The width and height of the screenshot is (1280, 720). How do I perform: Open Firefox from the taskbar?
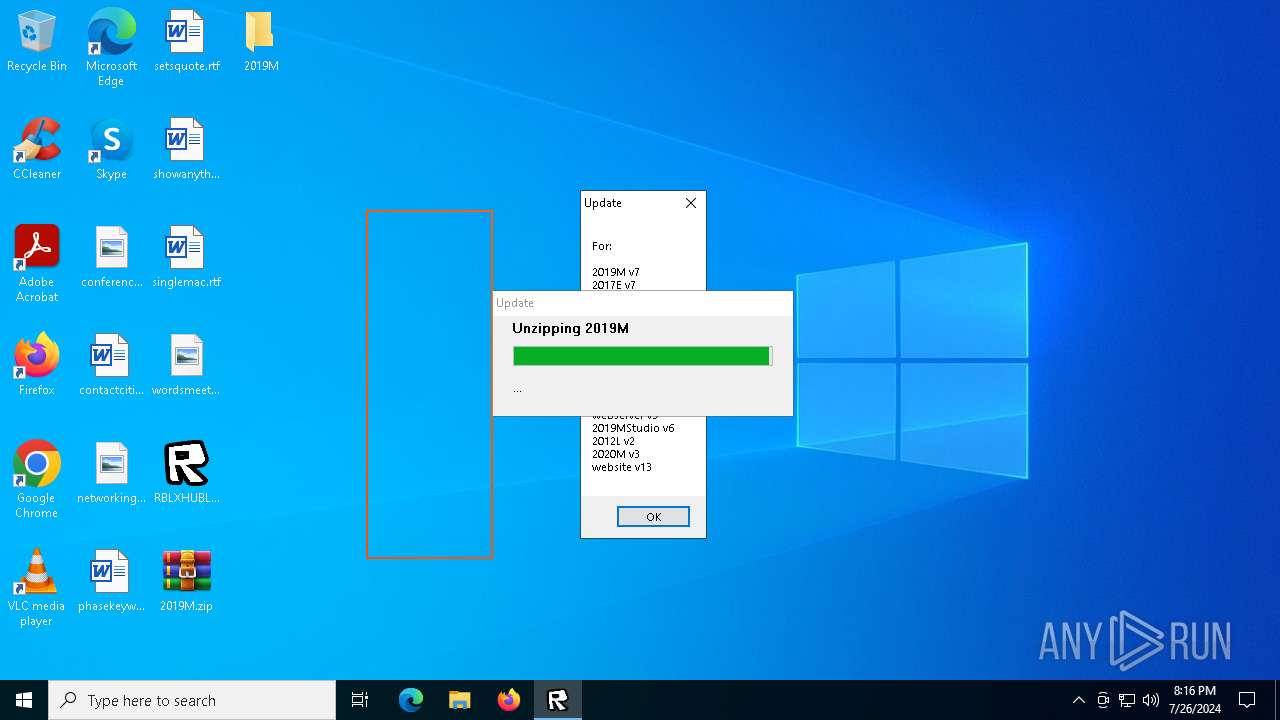[x=508, y=700]
